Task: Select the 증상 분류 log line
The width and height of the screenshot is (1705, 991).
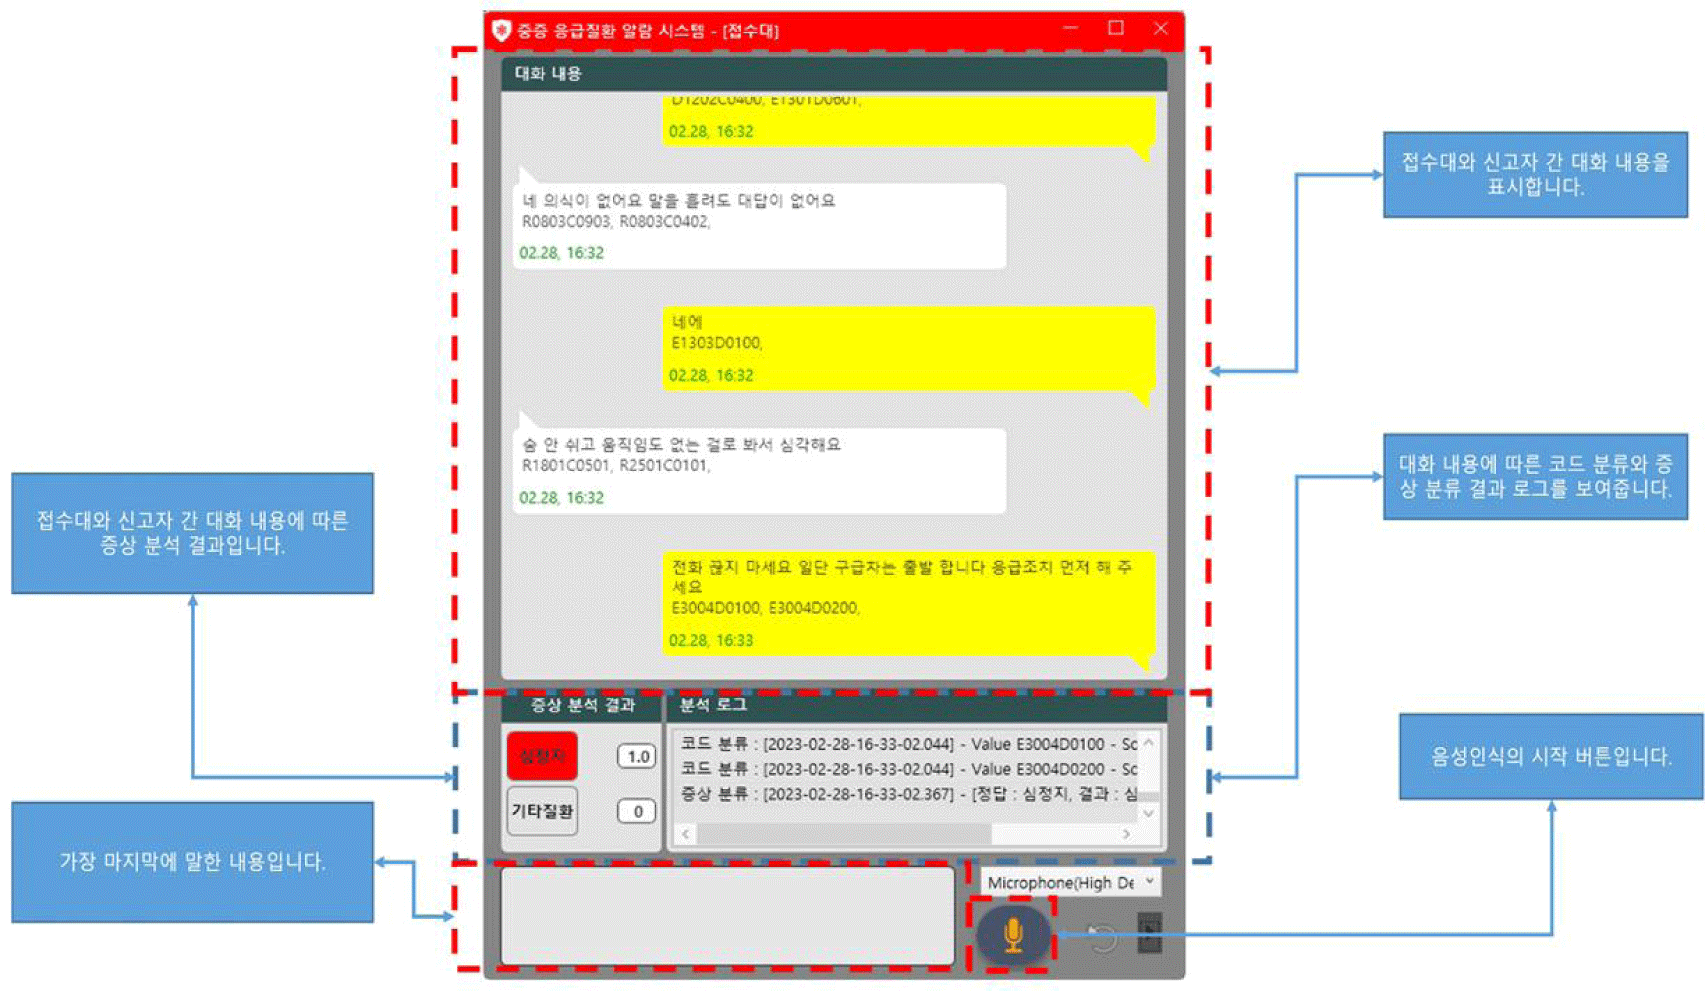Action: pos(908,794)
